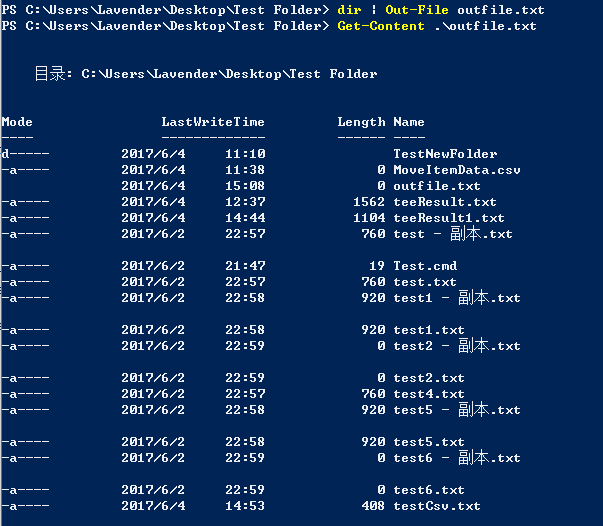
Task: Select the test4.txt file name
Action: 429,394
